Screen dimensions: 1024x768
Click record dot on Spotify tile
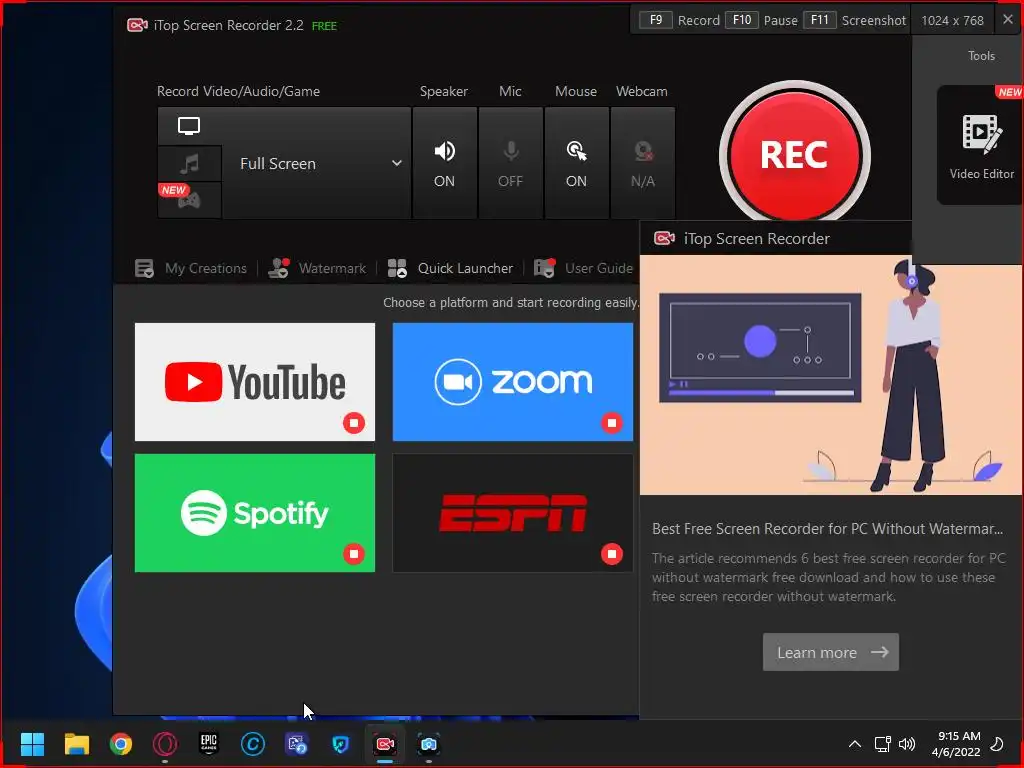(354, 554)
